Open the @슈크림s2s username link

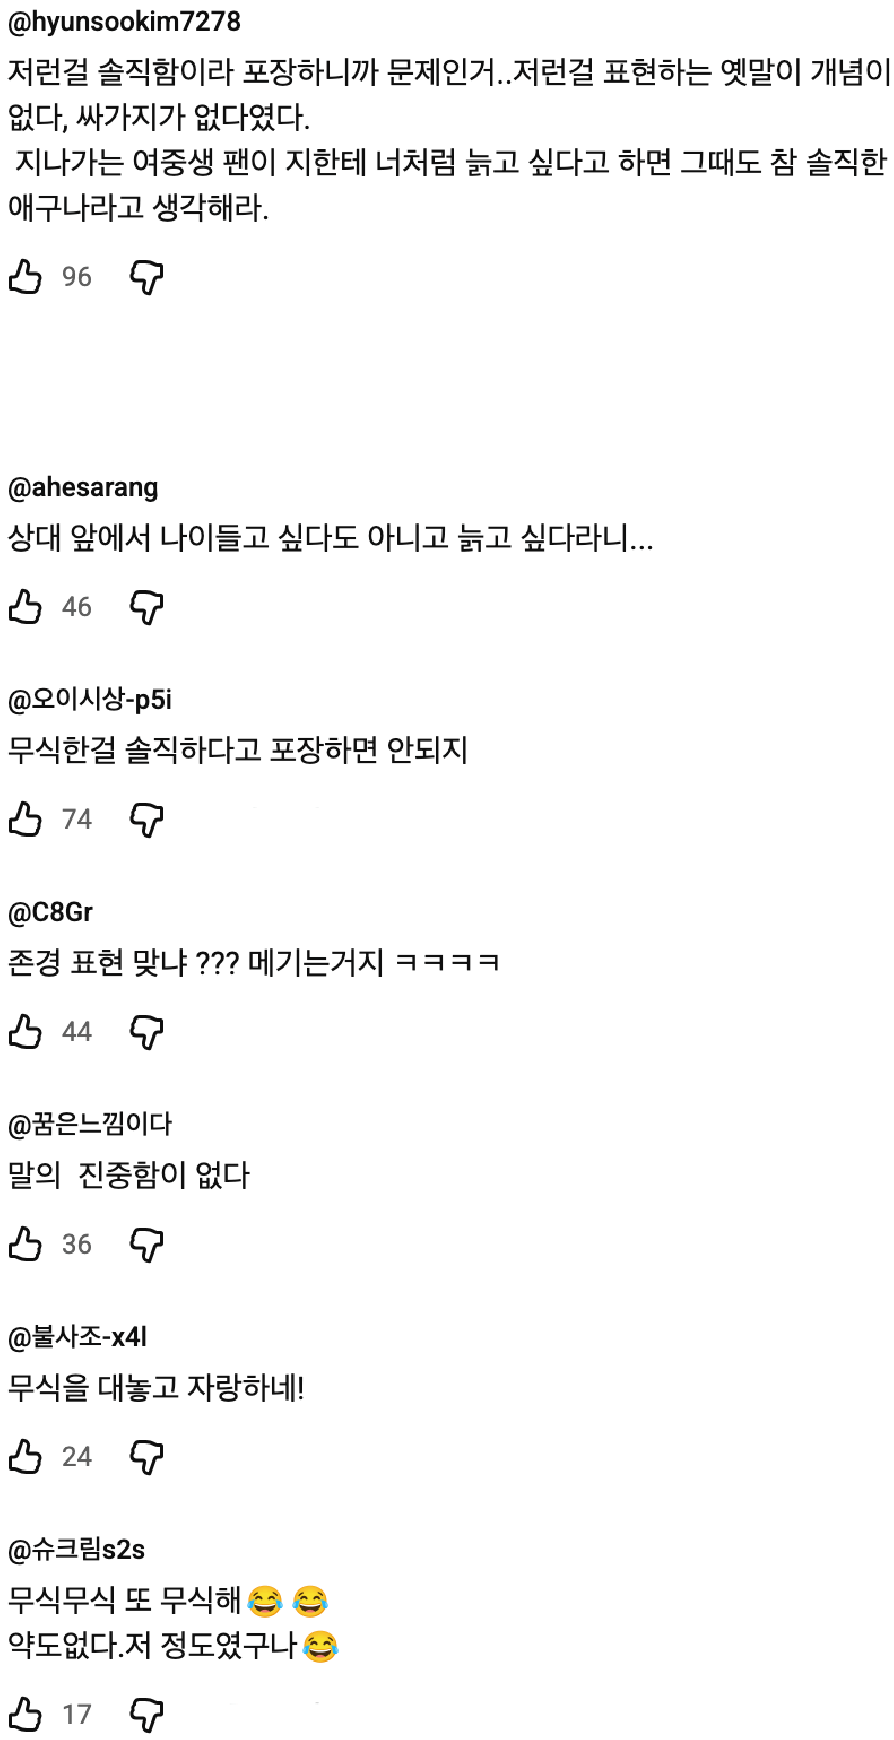click(76, 1550)
